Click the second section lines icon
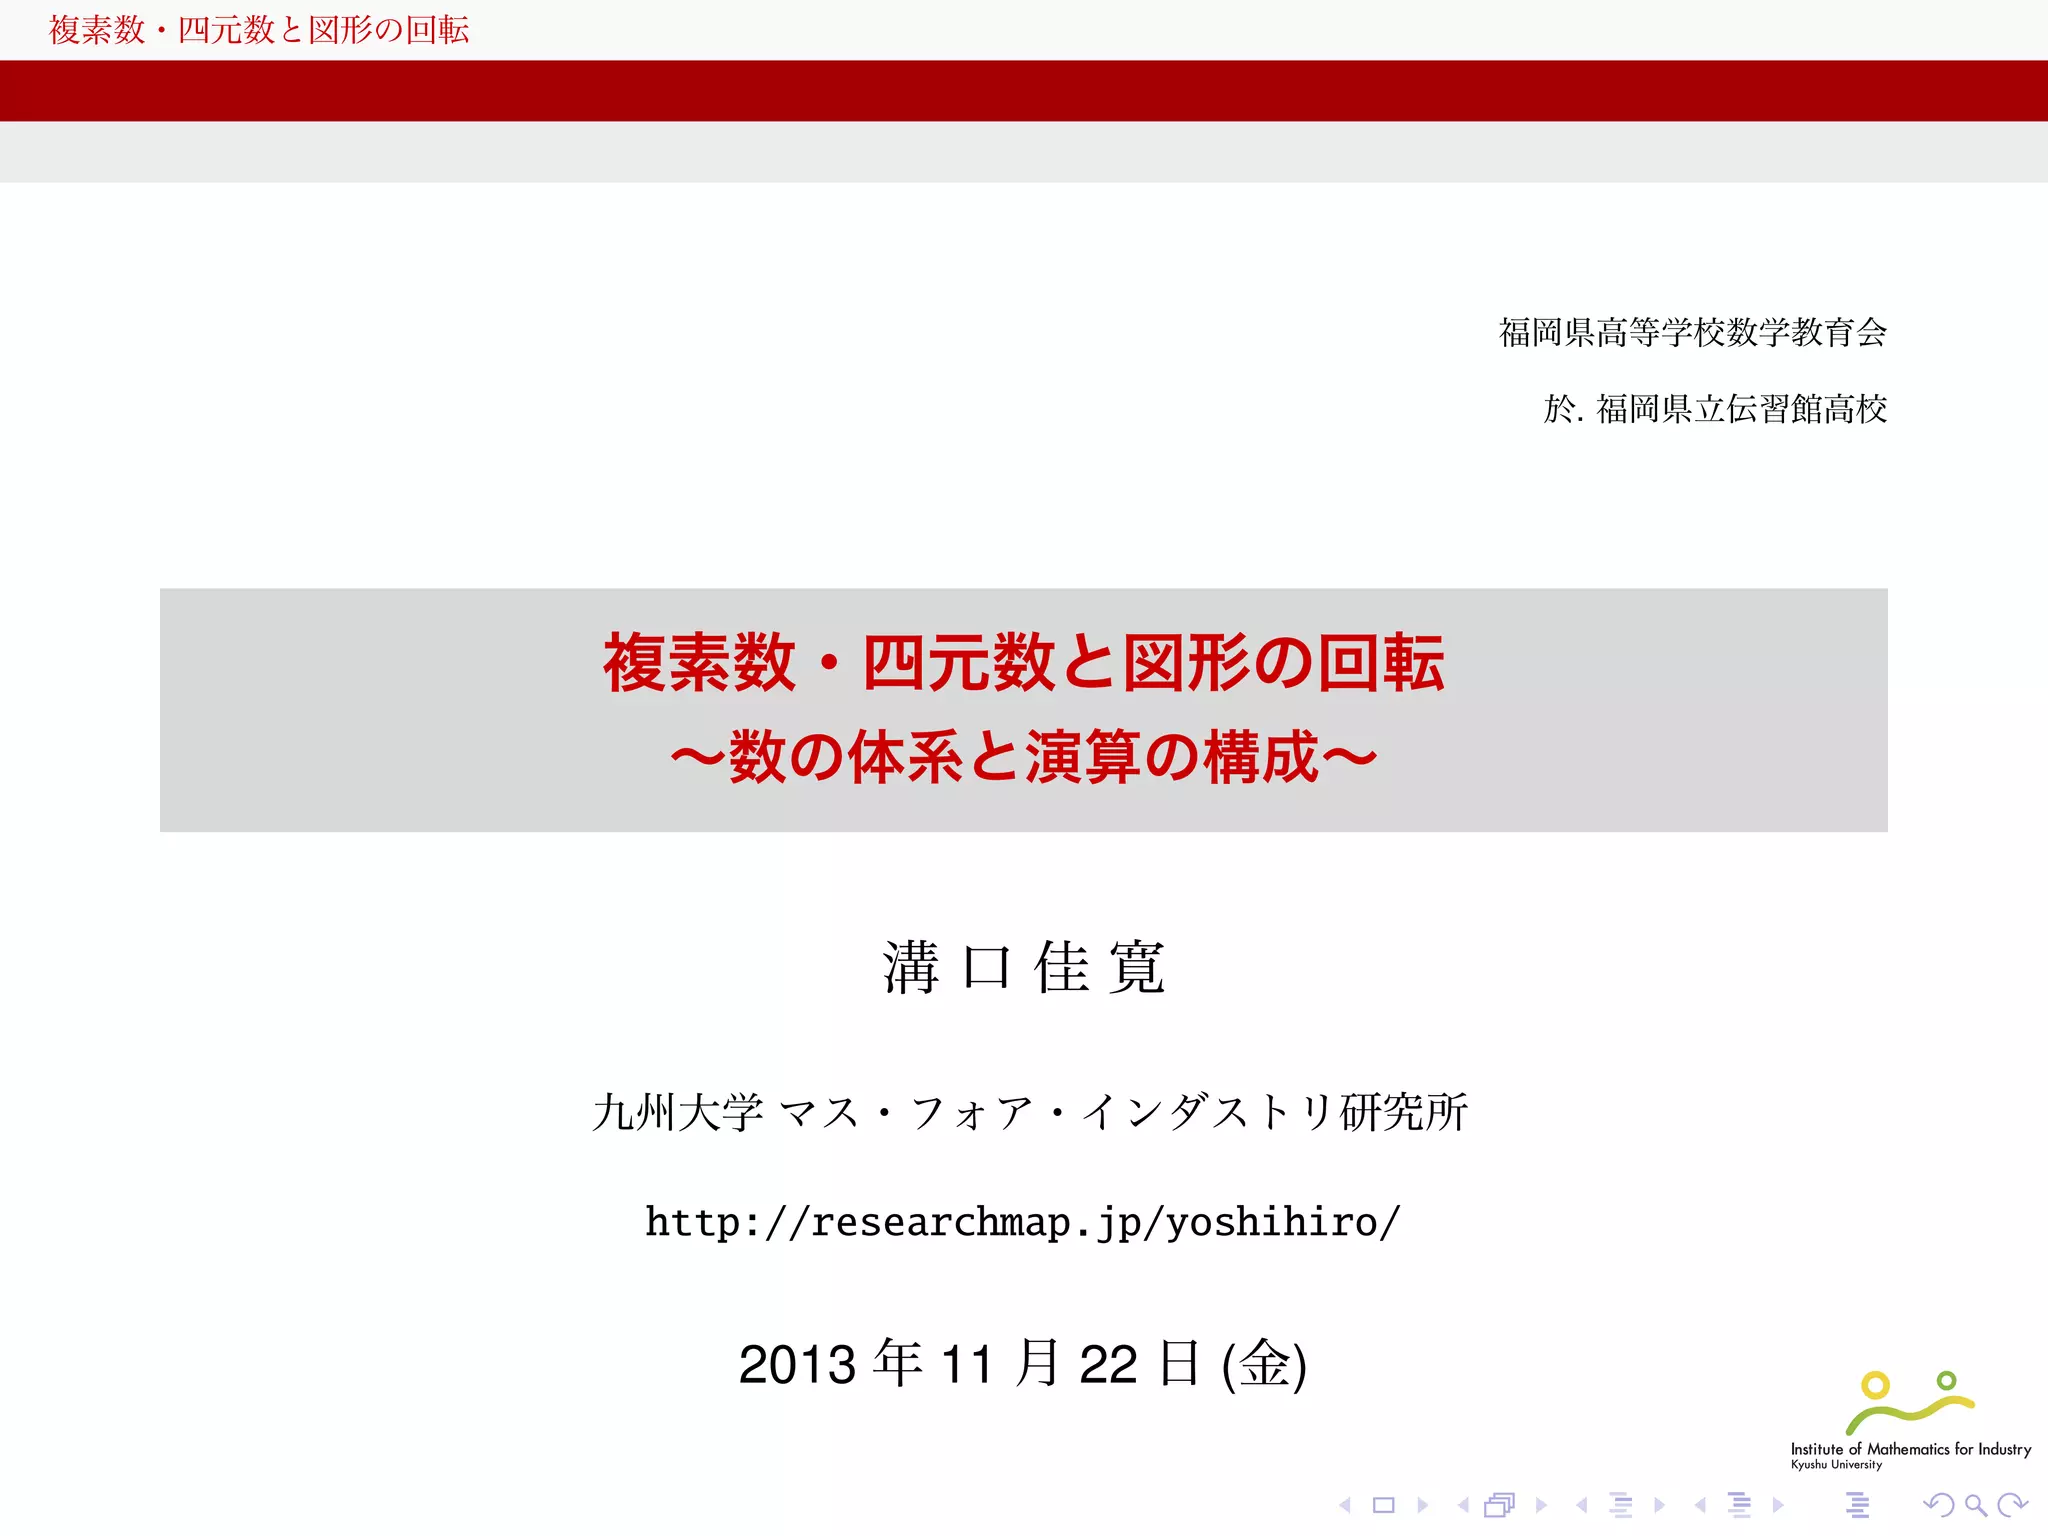The height and width of the screenshot is (1536, 2048). pos(1740,1505)
